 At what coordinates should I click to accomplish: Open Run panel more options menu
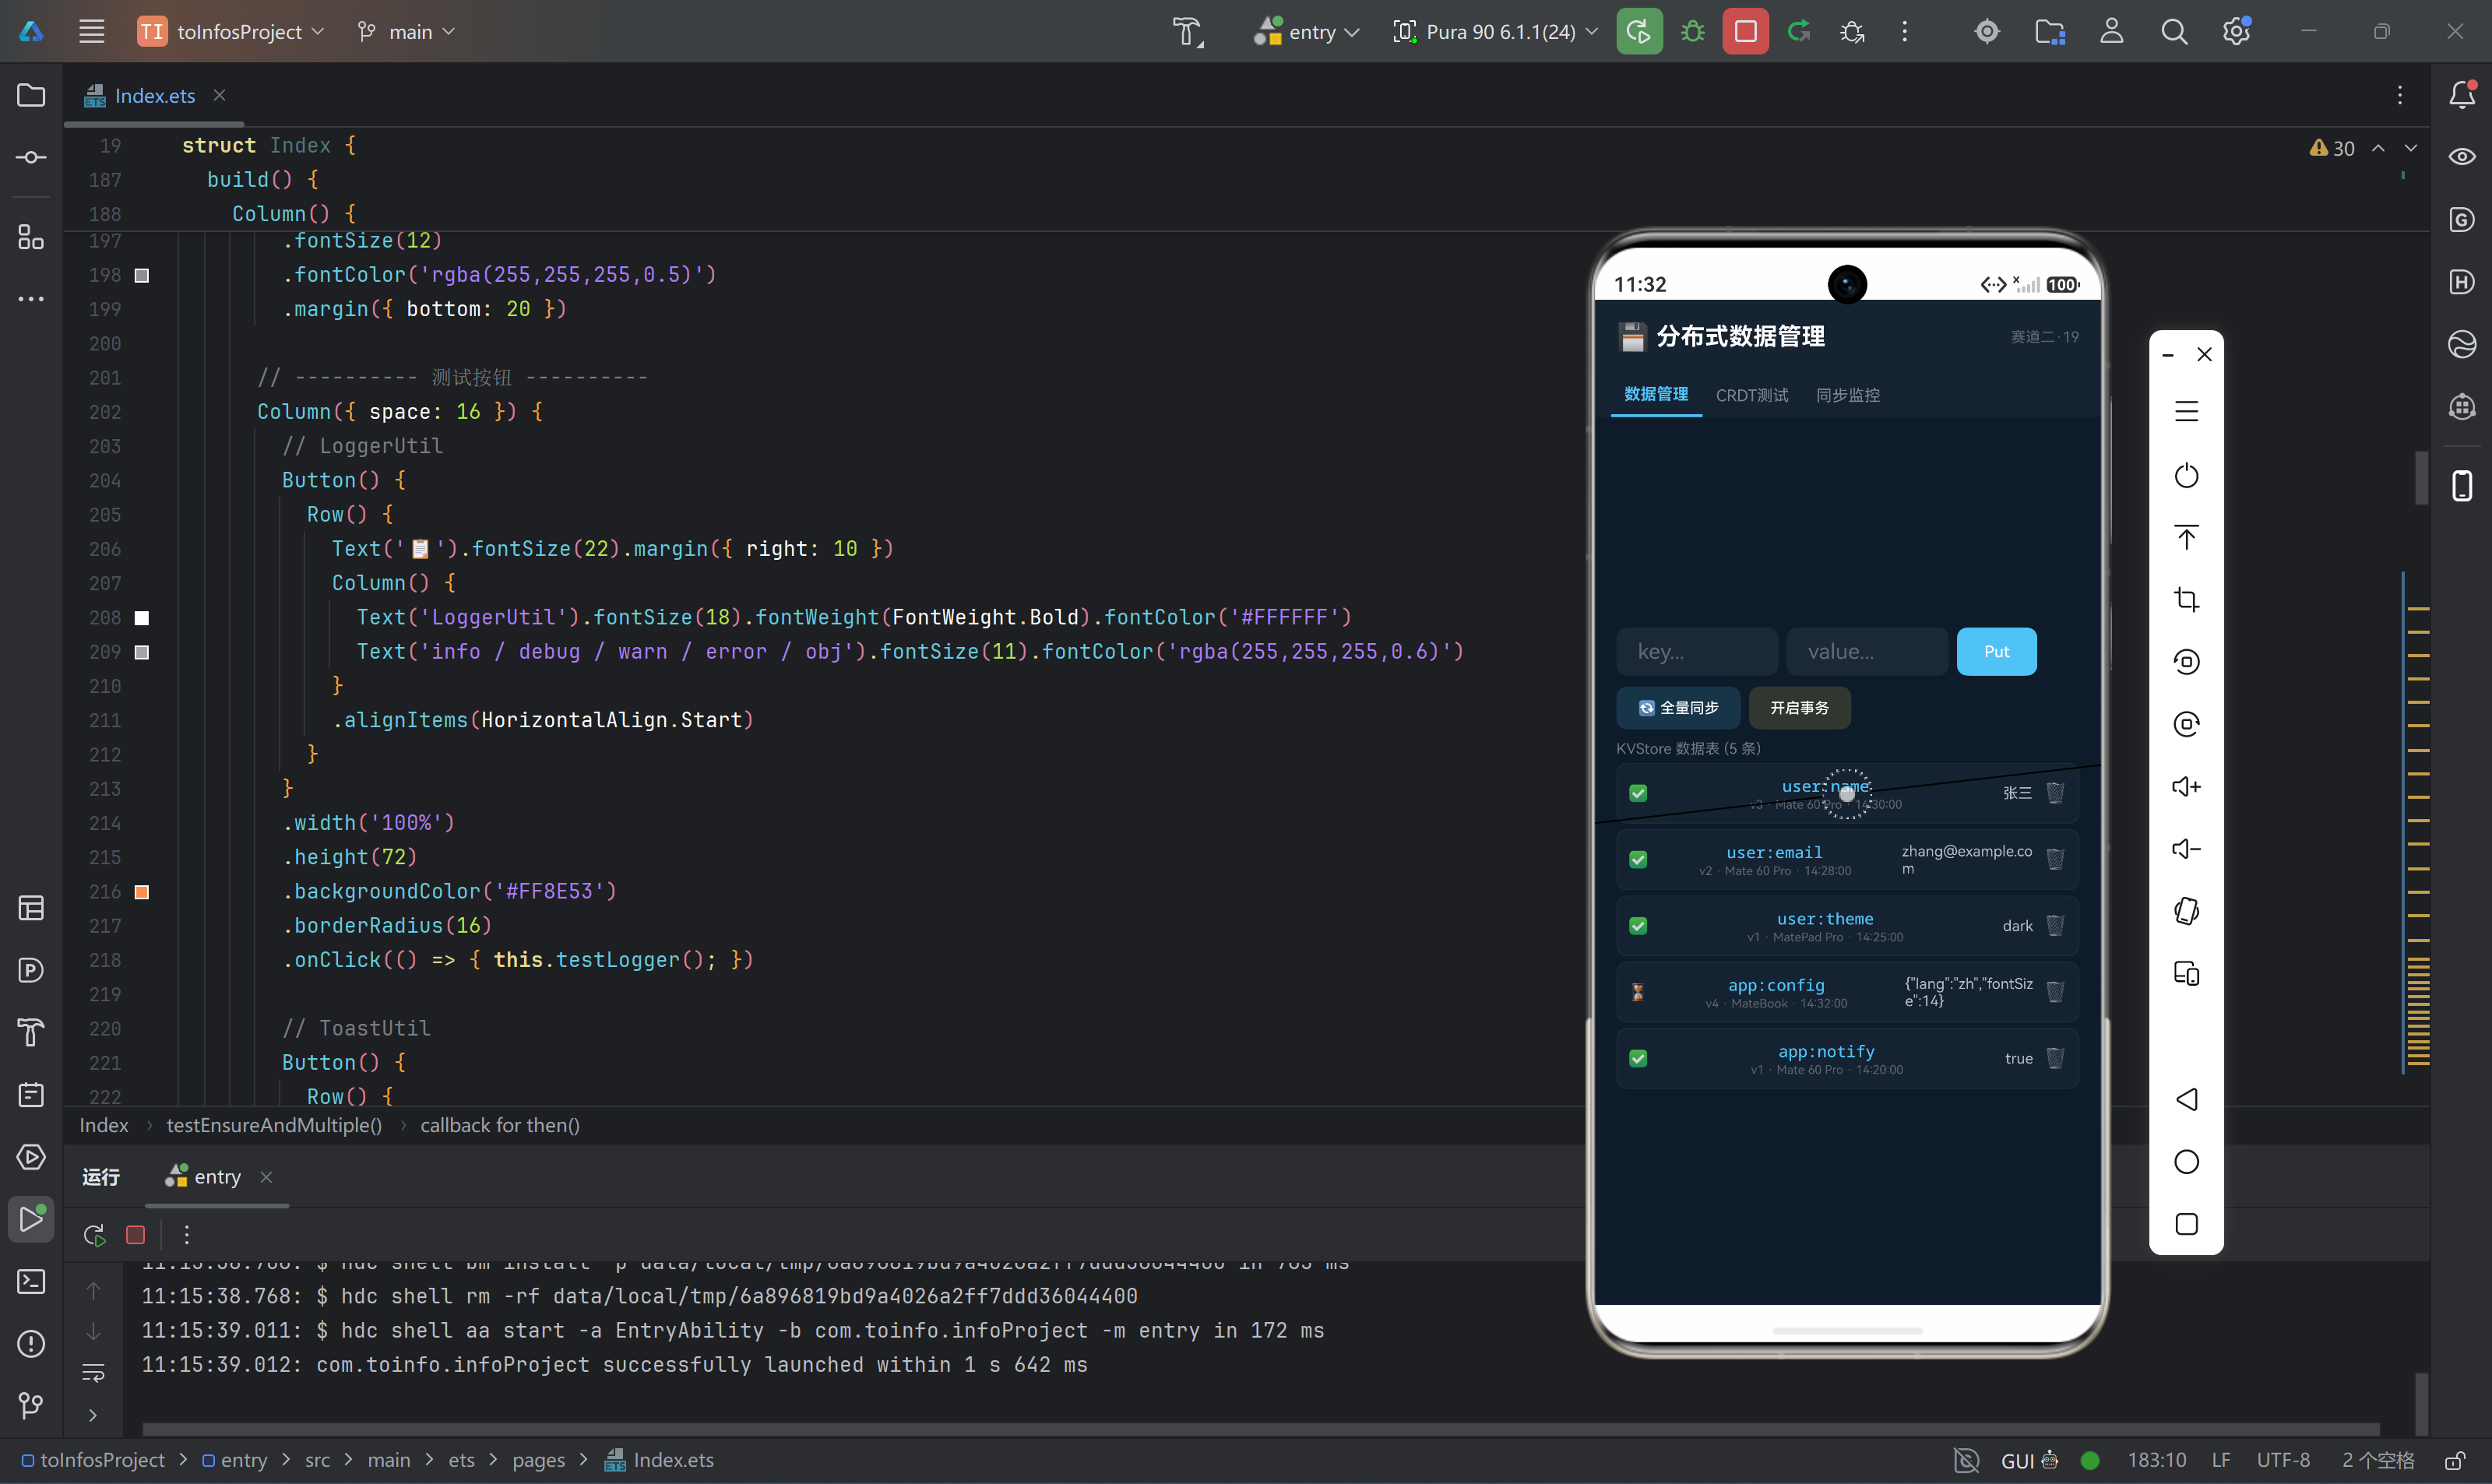186,1235
